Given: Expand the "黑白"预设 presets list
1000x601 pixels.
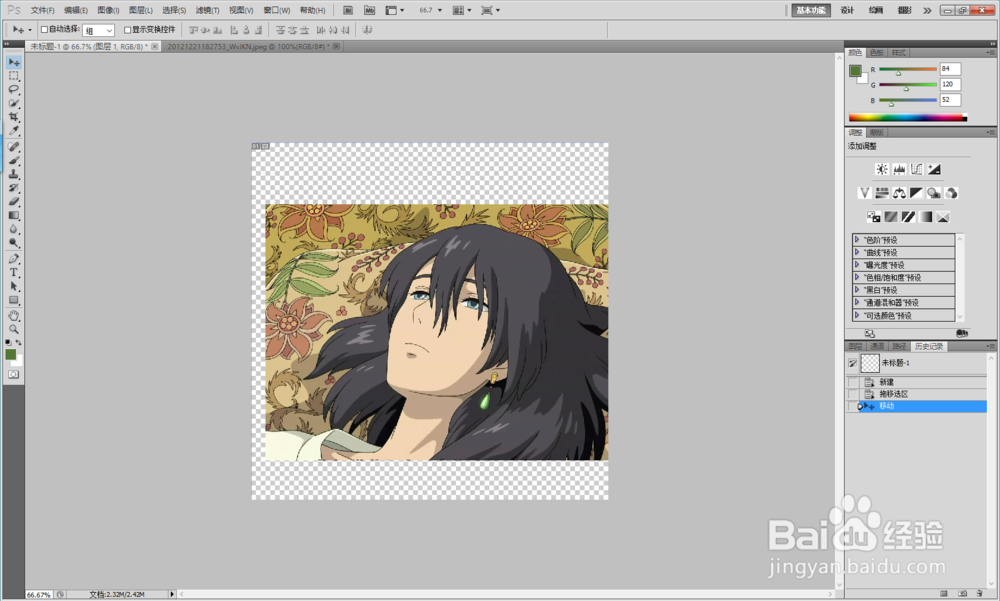Looking at the screenshot, I should click(x=857, y=290).
